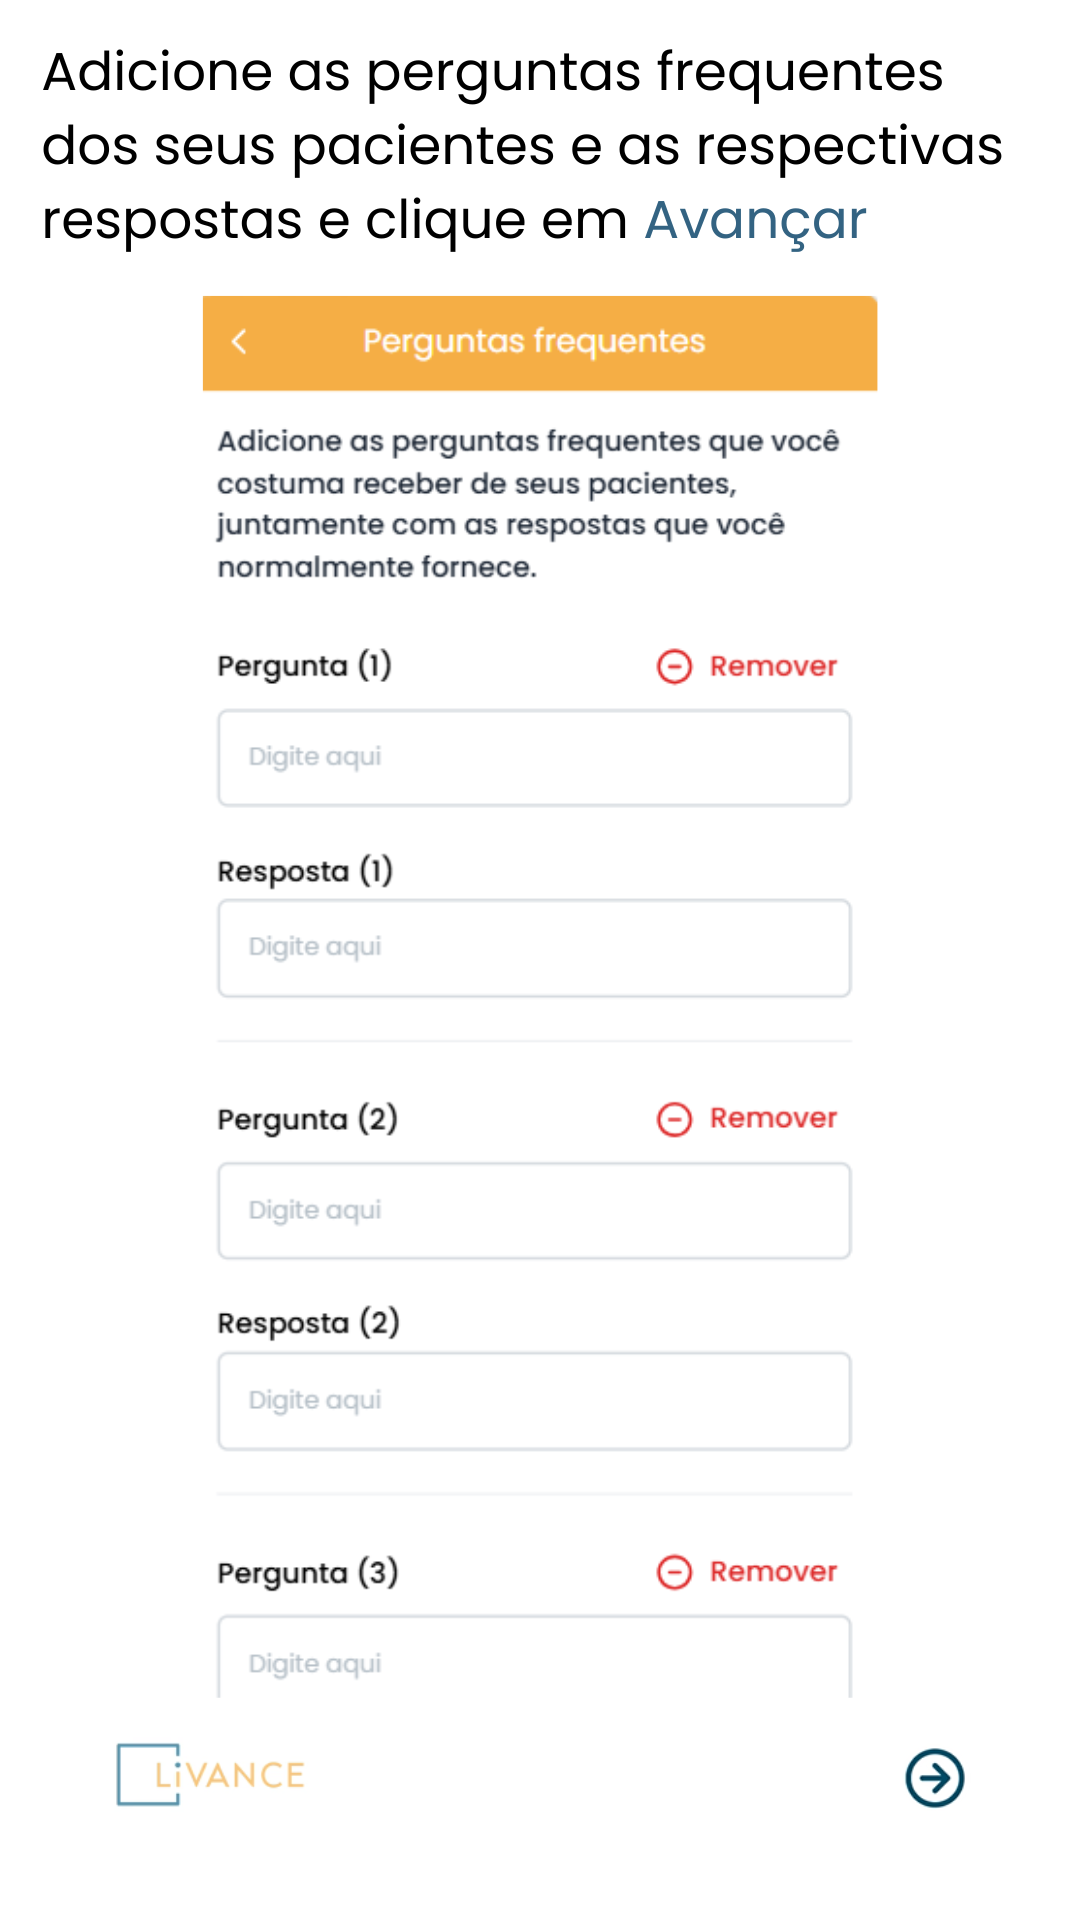Click the minus icon beside Pergunta (2)

click(675, 1119)
